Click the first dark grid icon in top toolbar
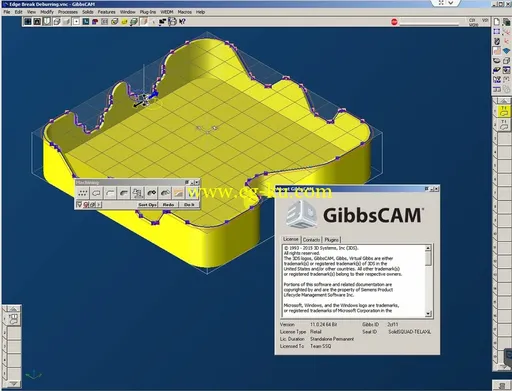The height and width of the screenshot is (391, 512). pos(28,22)
